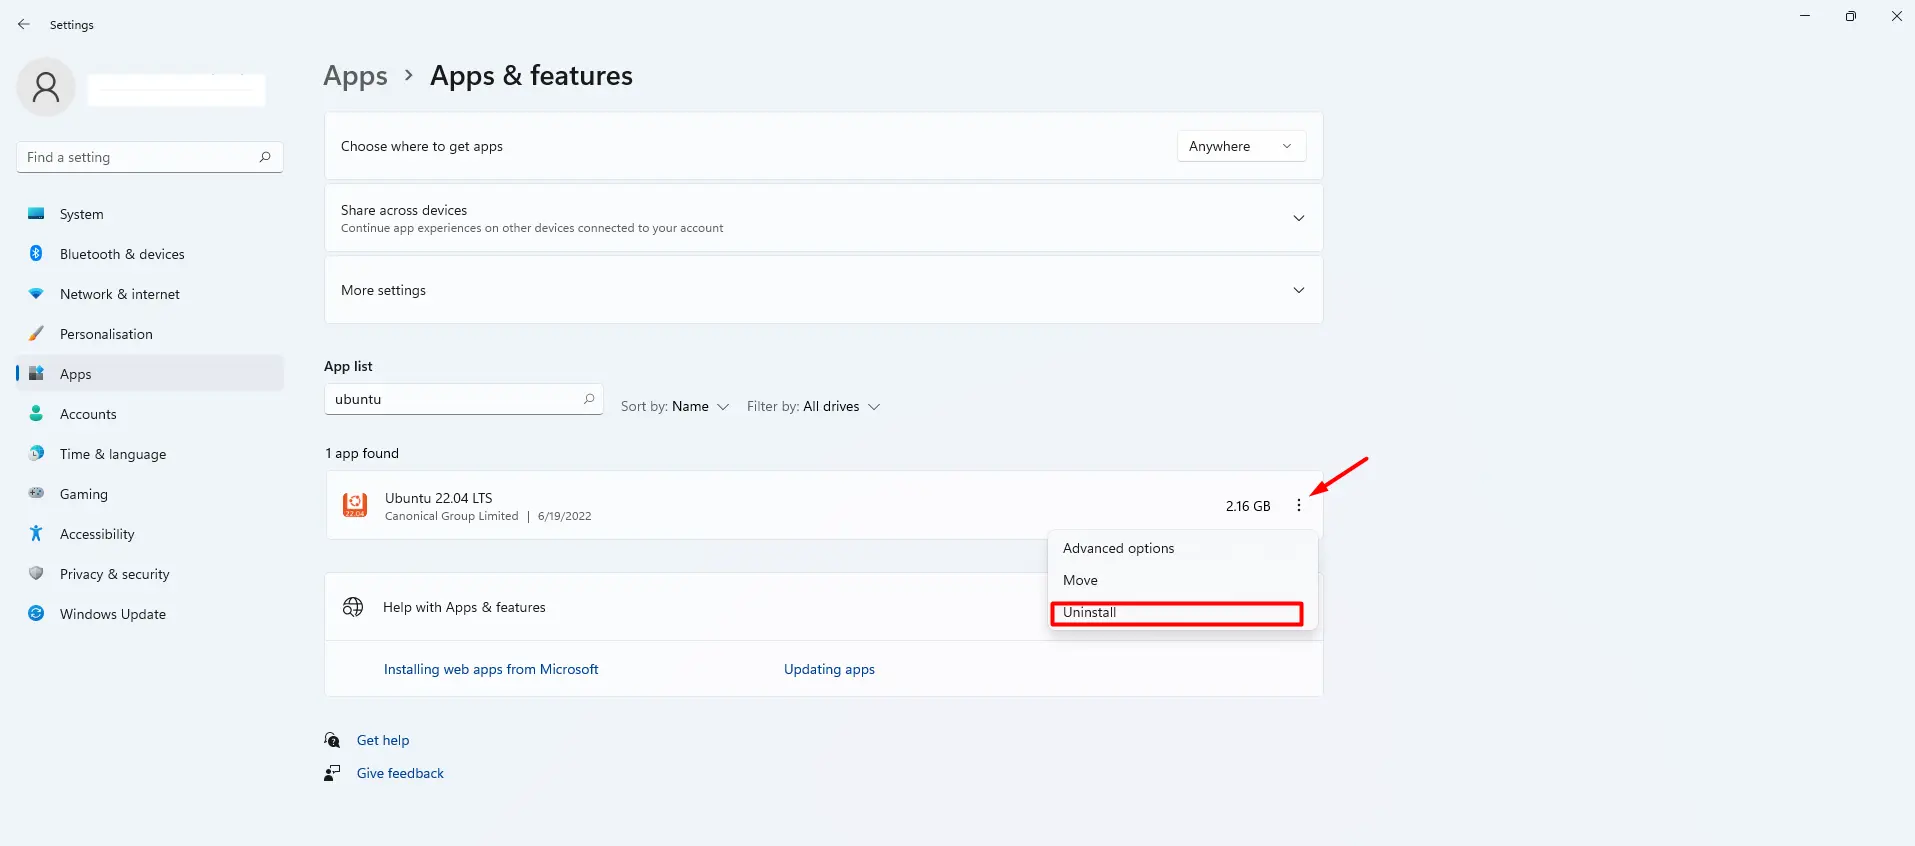
Task: Click the search icon in app list box
Action: [x=589, y=399]
